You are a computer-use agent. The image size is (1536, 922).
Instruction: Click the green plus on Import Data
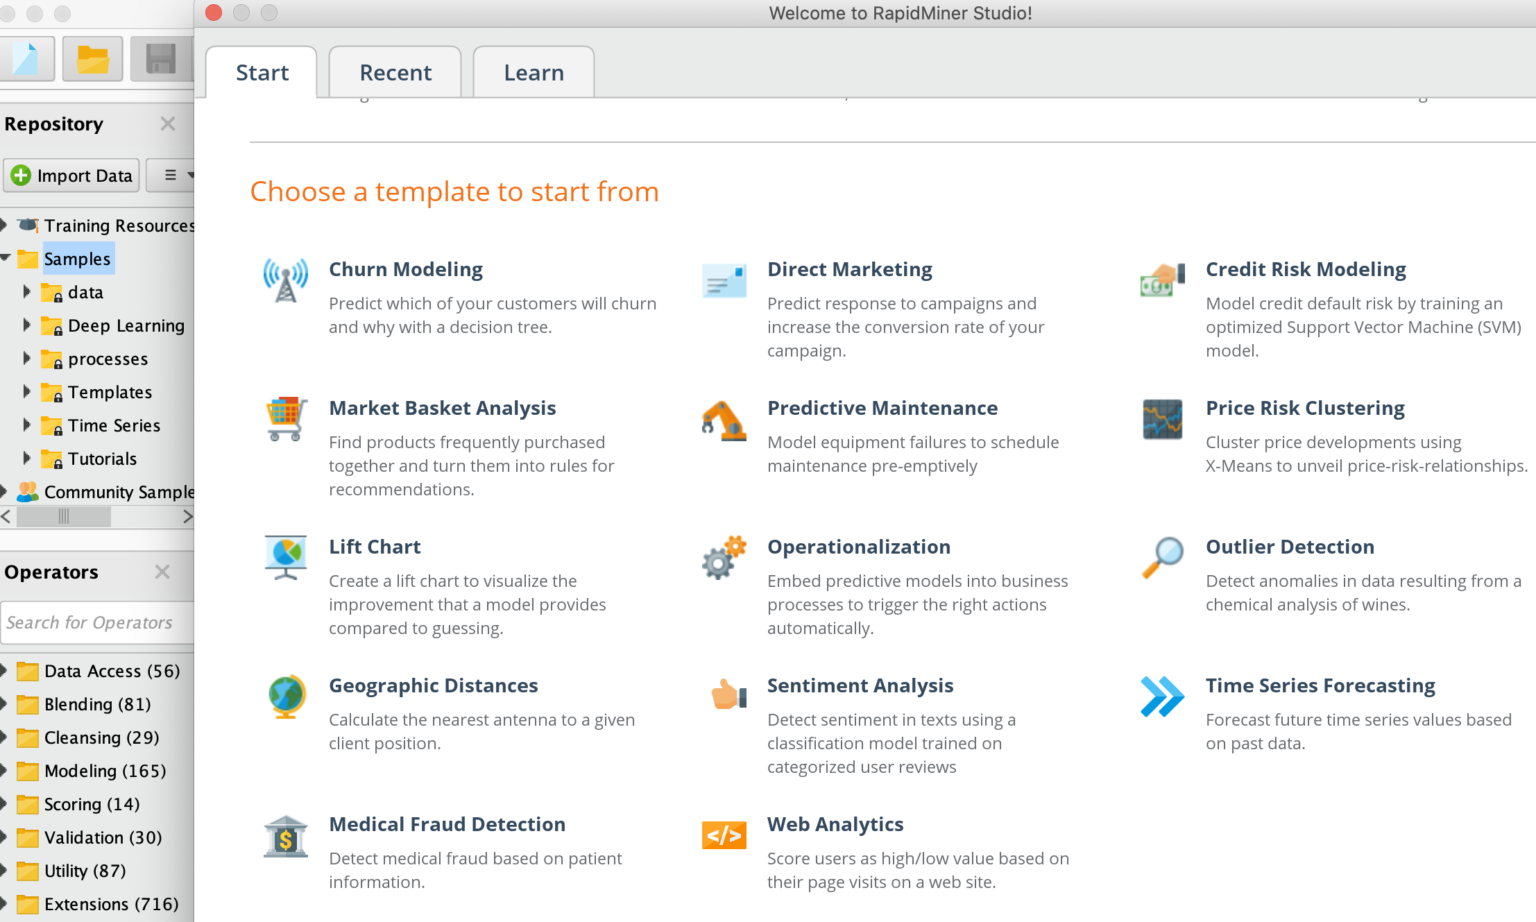tap(21, 175)
